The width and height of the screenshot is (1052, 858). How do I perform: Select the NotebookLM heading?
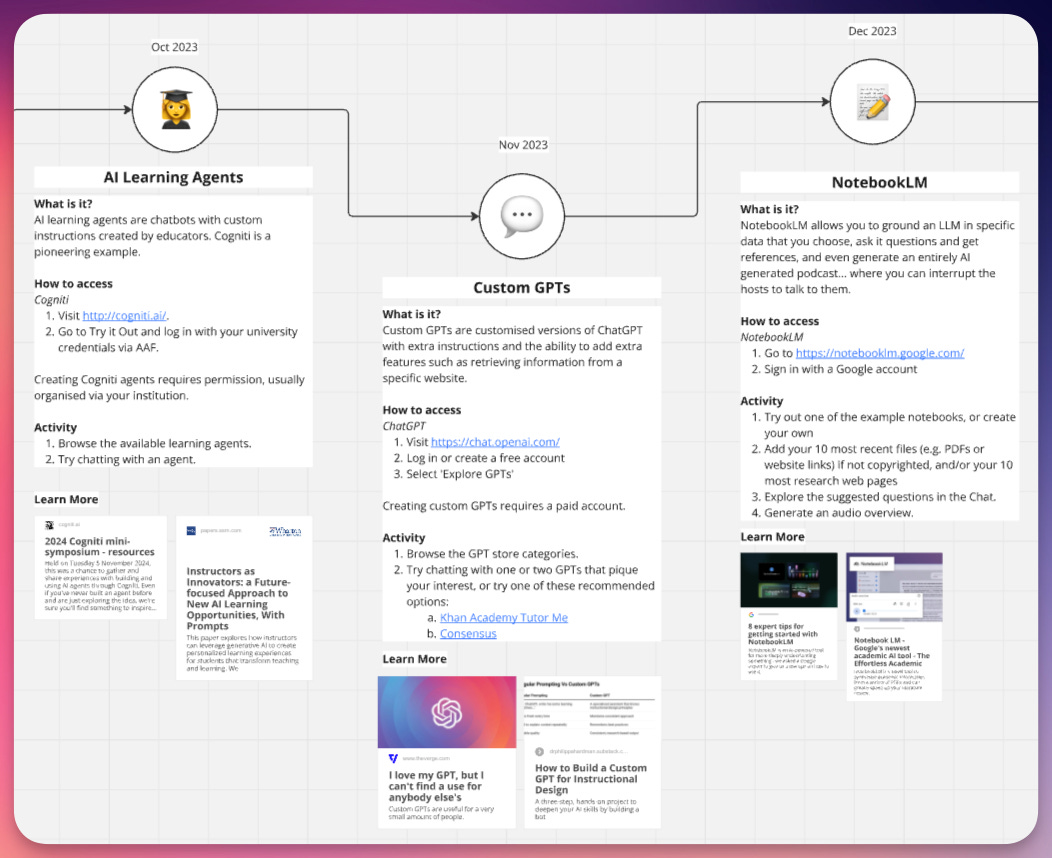880,182
